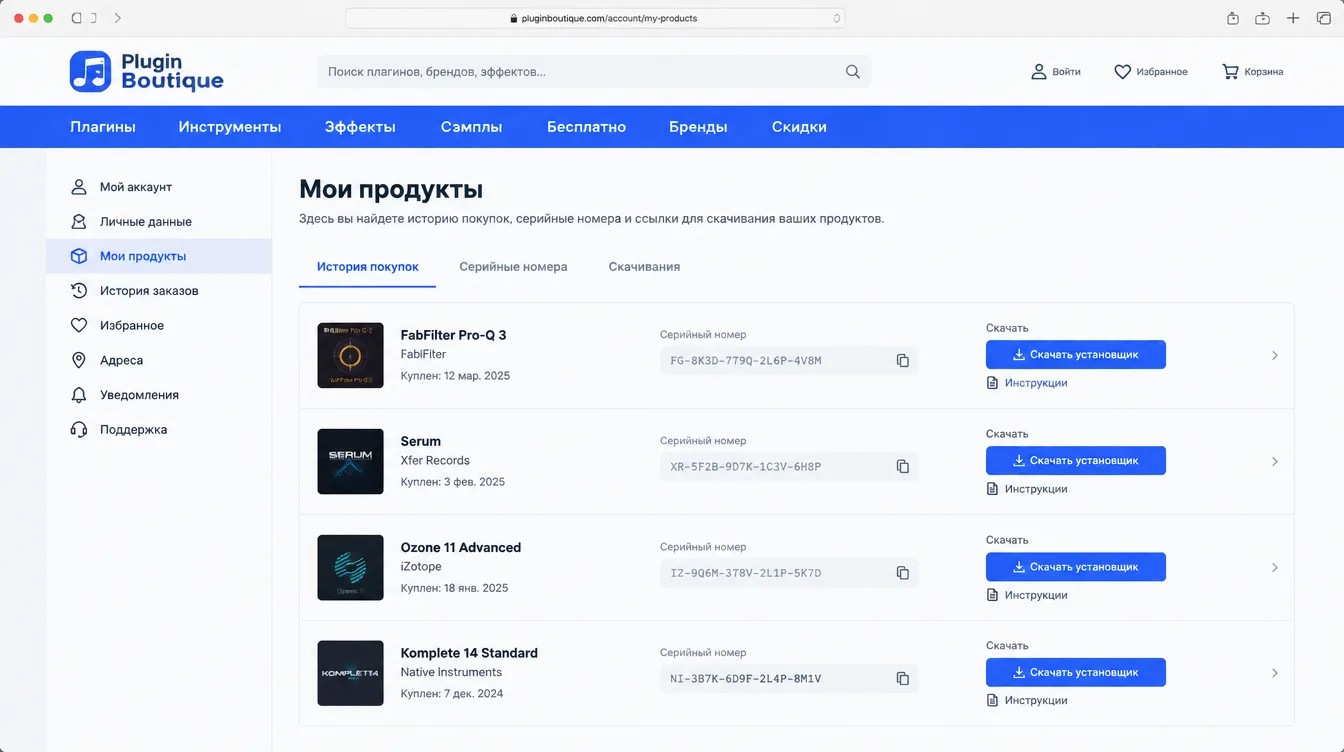This screenshot has width=1344, height=752.
Task: Open the Плагины navigation menu
Action: coord(103,127)
